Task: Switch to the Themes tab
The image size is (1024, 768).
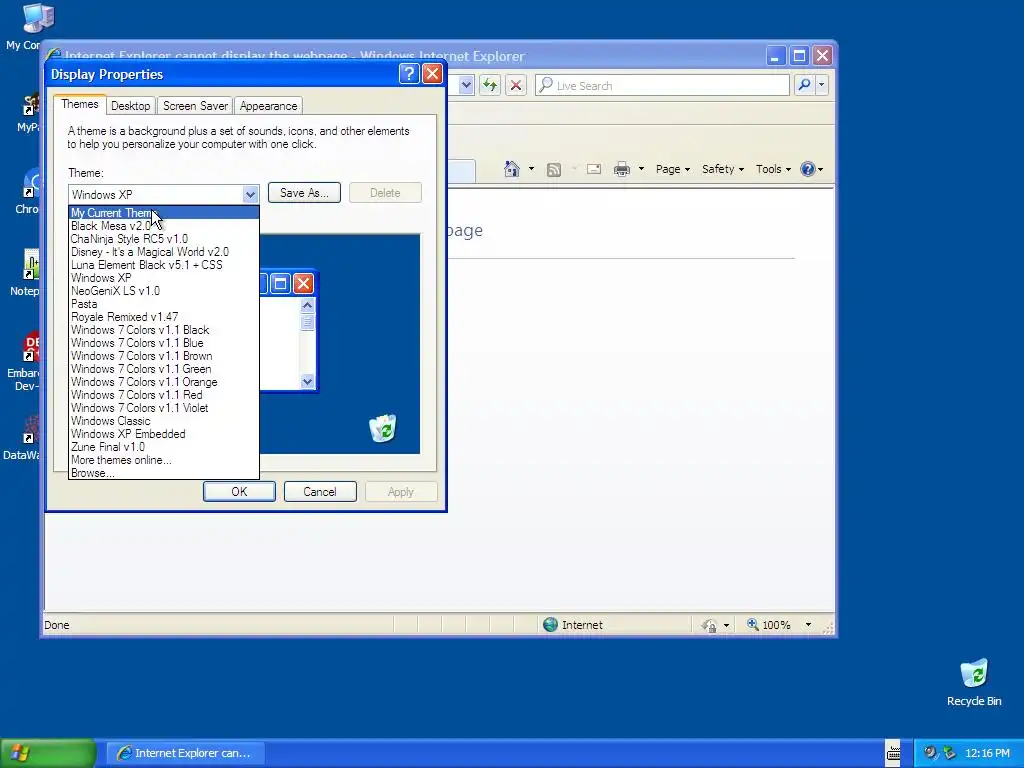Action: tap(80, 104)
